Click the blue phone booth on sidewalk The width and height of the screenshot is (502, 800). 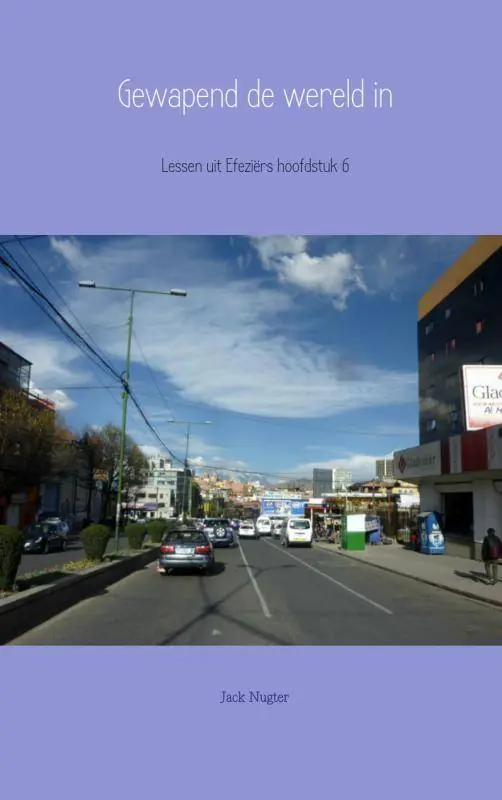point(431,533)
